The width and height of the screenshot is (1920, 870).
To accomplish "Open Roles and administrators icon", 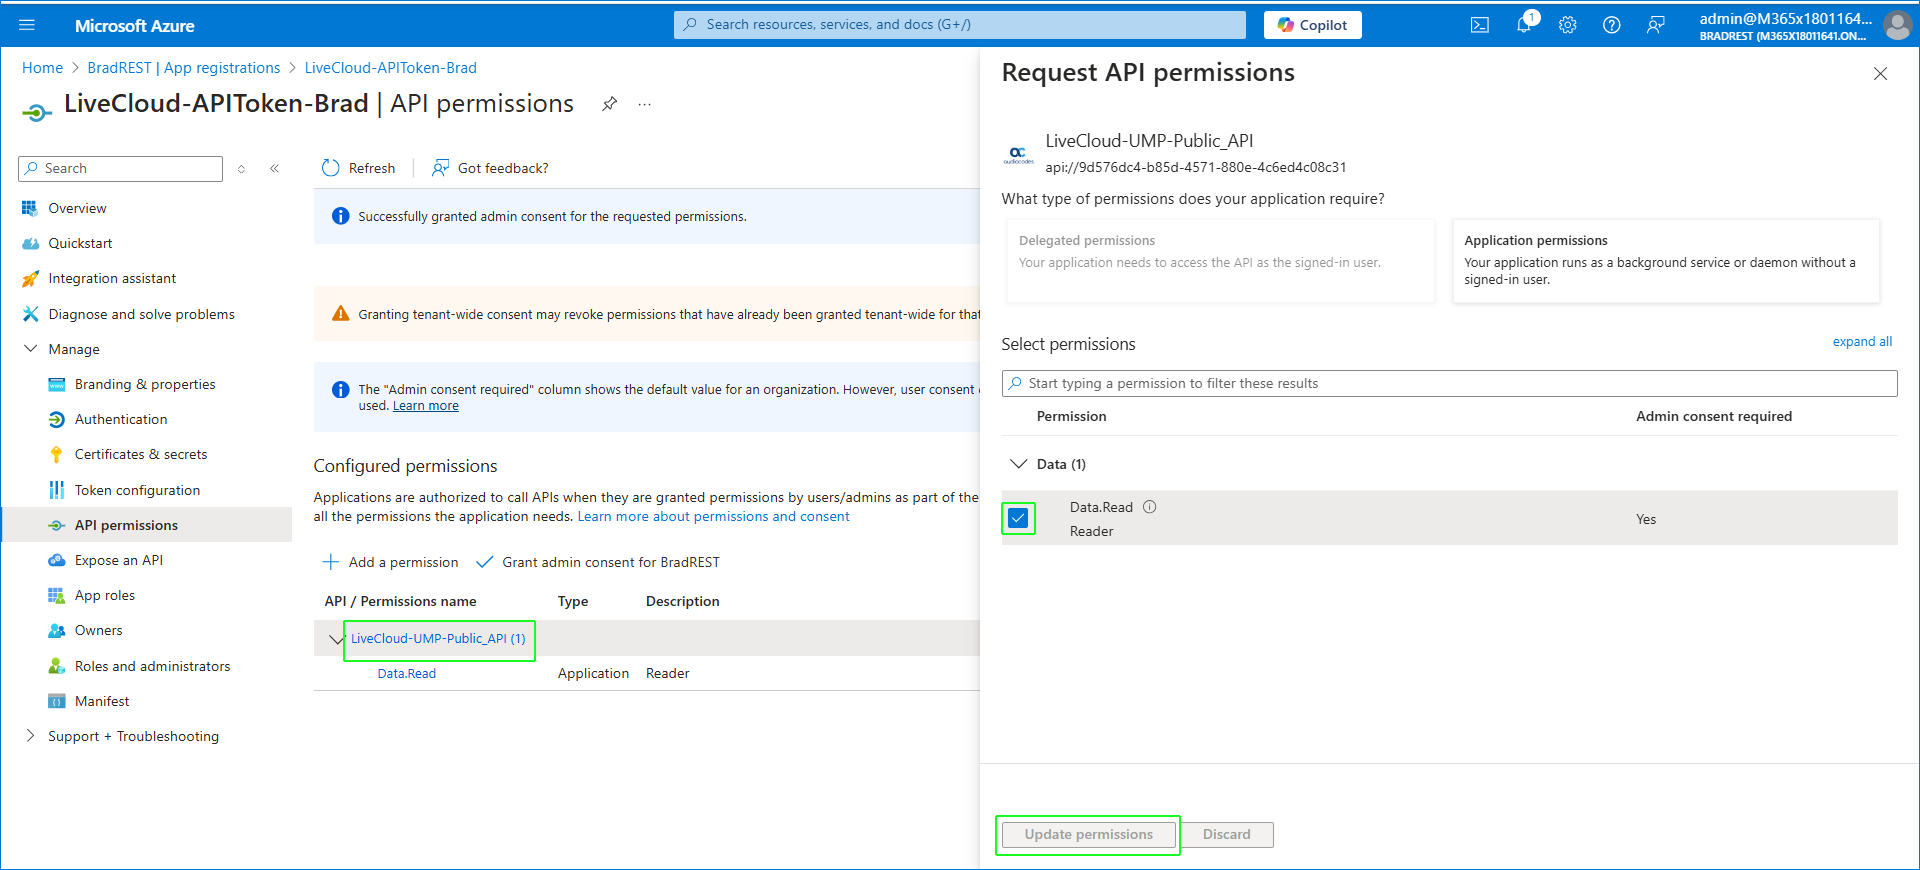I will [57, 666].
